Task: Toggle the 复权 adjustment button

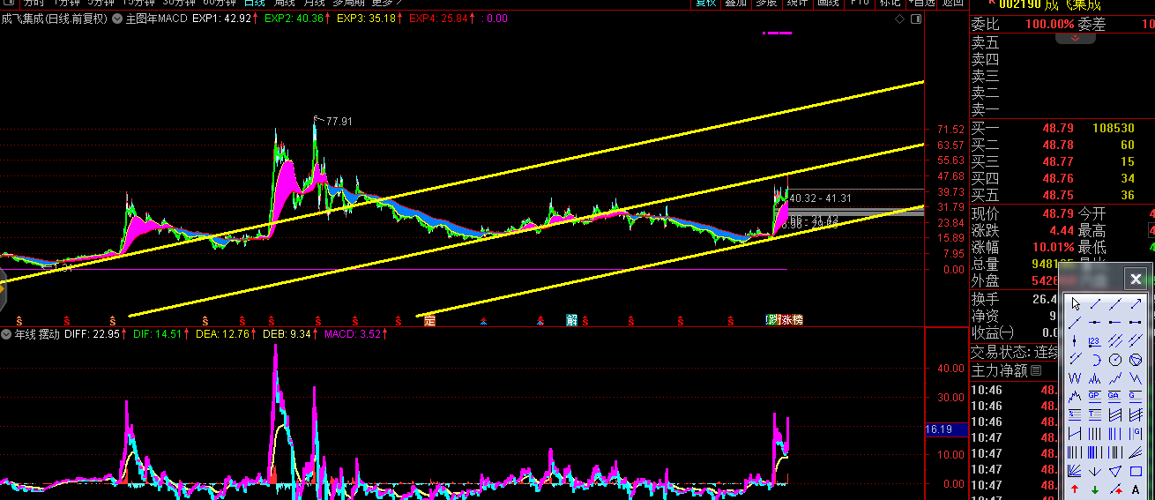Action: pos(706,3)
